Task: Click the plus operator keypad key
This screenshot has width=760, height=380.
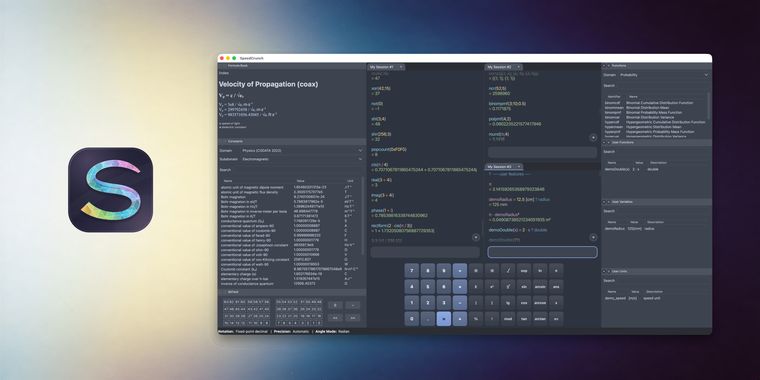Action: (459, 319)
